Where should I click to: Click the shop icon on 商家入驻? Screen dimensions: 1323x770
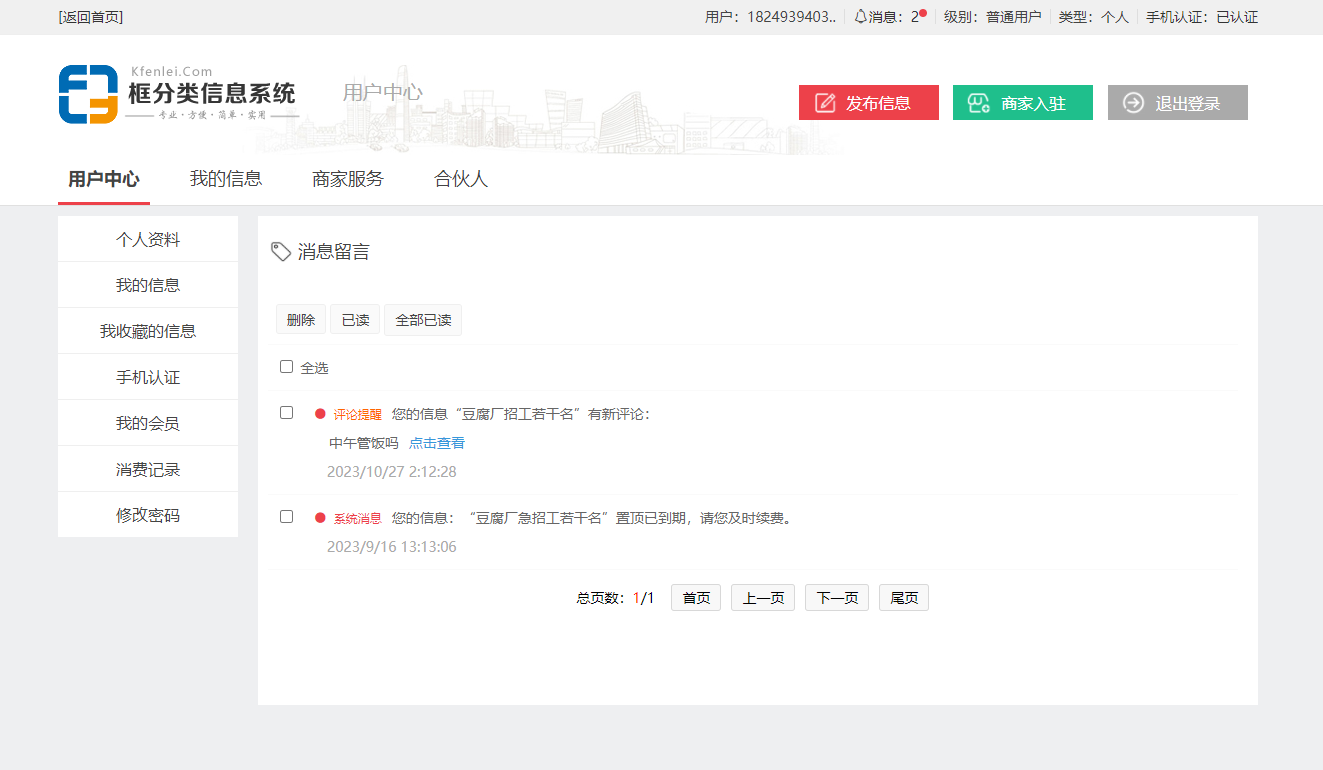point(979,103)
